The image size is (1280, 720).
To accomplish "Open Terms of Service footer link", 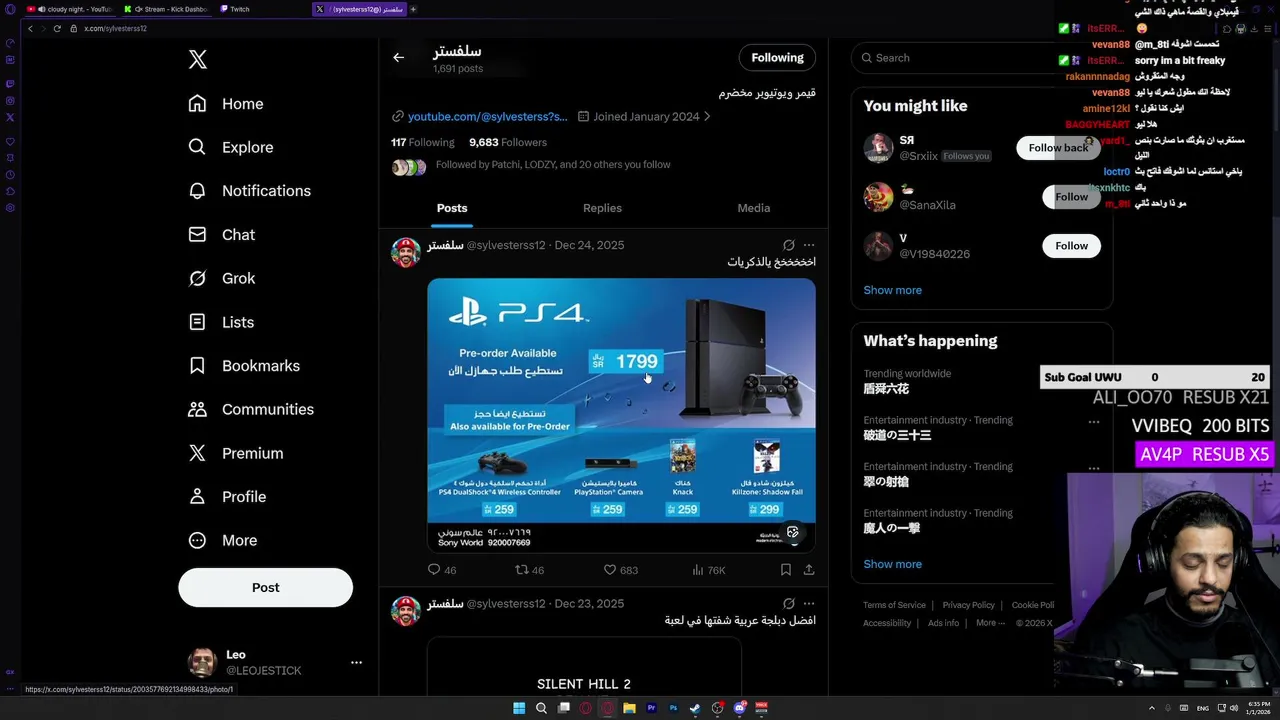I will [895, 605].
